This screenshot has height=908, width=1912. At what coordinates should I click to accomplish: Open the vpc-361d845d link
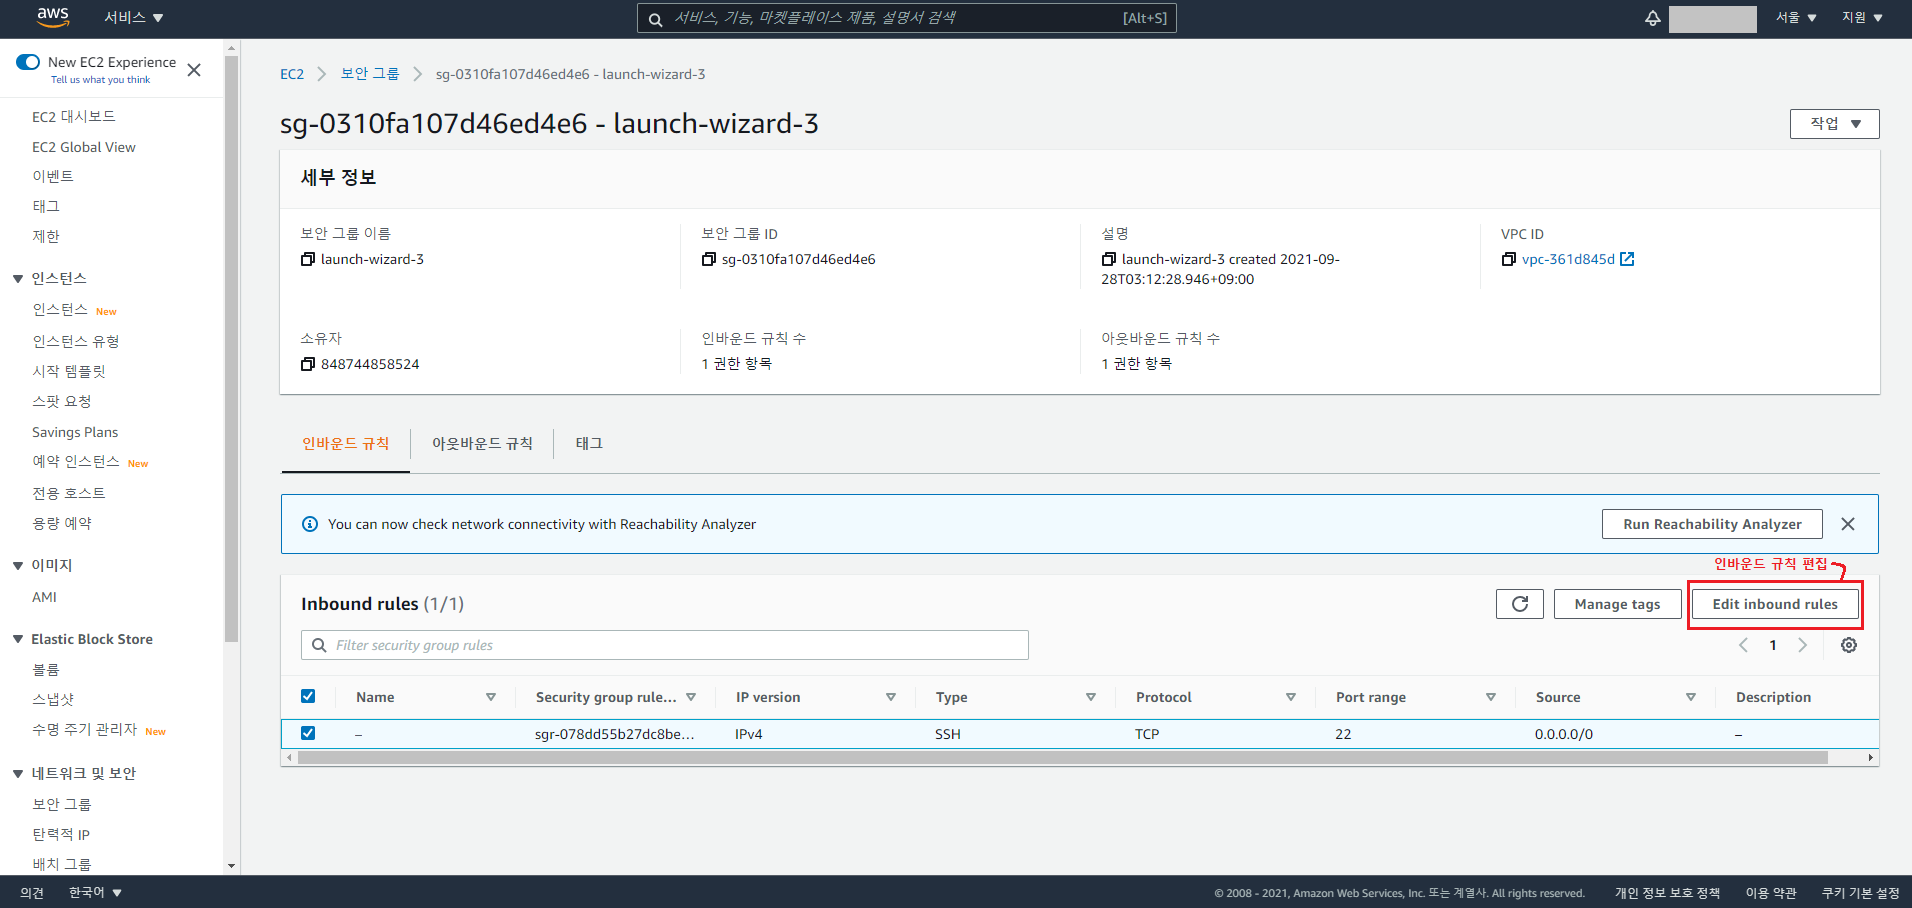point(1568,259)
